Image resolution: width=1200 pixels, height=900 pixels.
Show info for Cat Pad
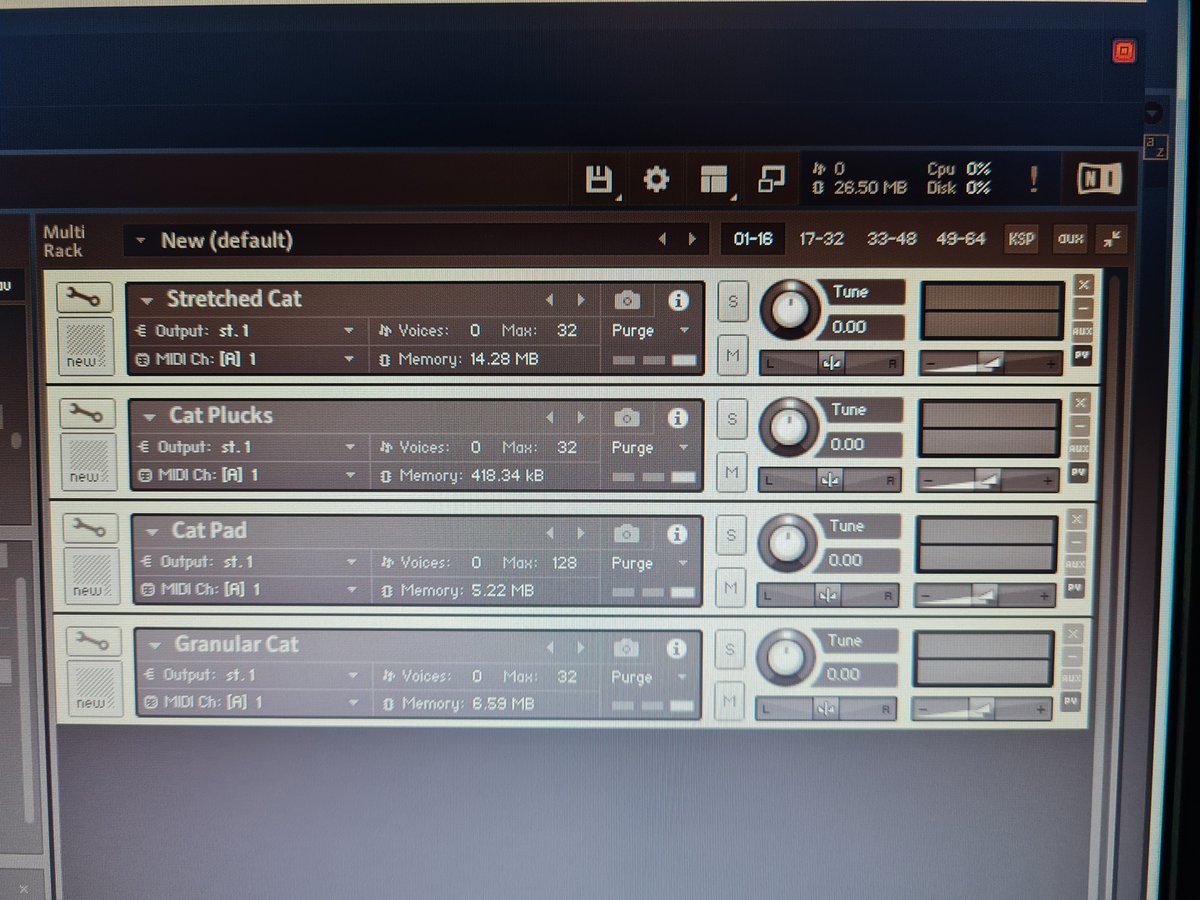[x=678, y=533]
